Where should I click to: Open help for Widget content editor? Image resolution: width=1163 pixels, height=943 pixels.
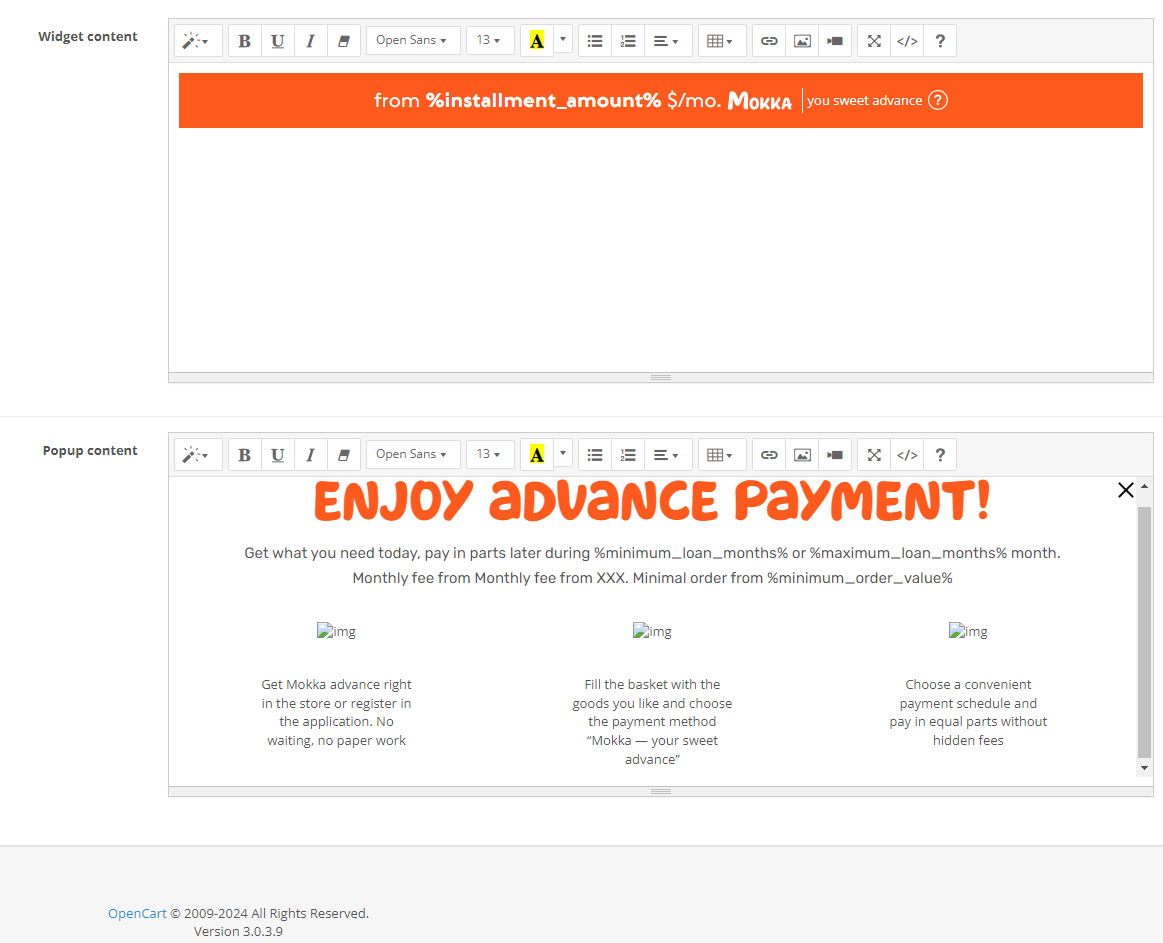pos(940,41)
